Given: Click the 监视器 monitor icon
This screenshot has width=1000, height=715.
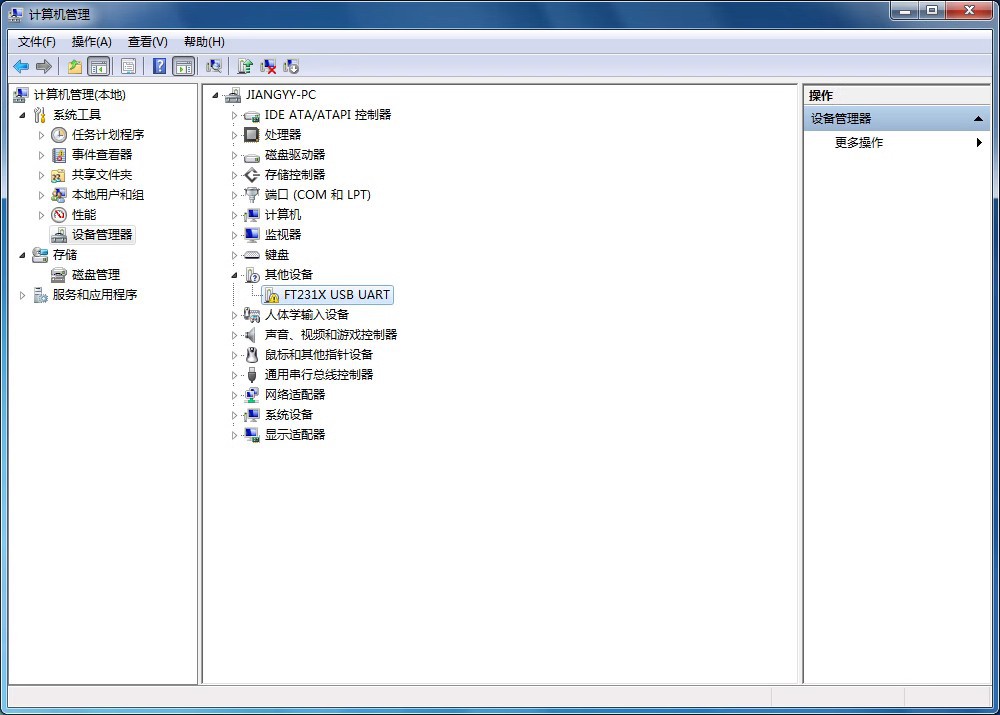Looking at the screenshot, I should coord(252,235).
